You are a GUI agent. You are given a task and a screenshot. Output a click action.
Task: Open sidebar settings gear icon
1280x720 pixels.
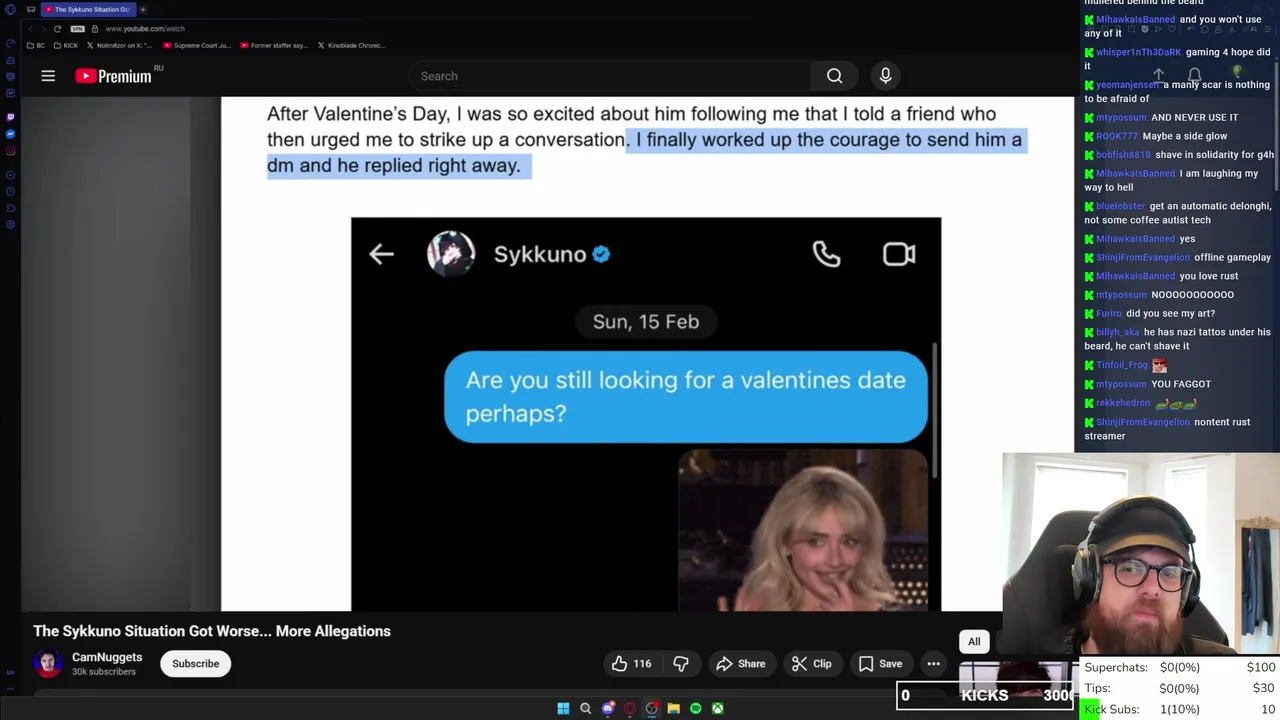(11, 225)
